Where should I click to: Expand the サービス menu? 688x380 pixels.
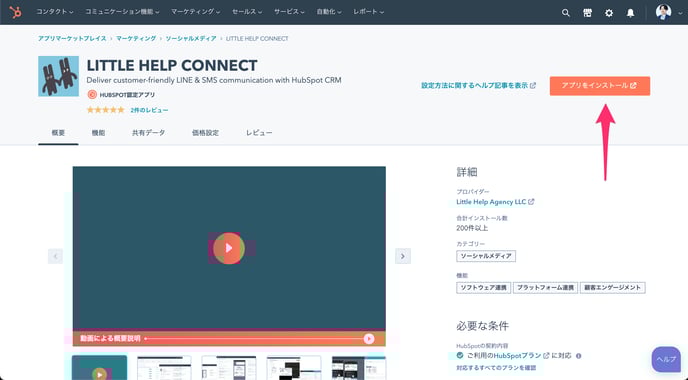coord(289,12)
